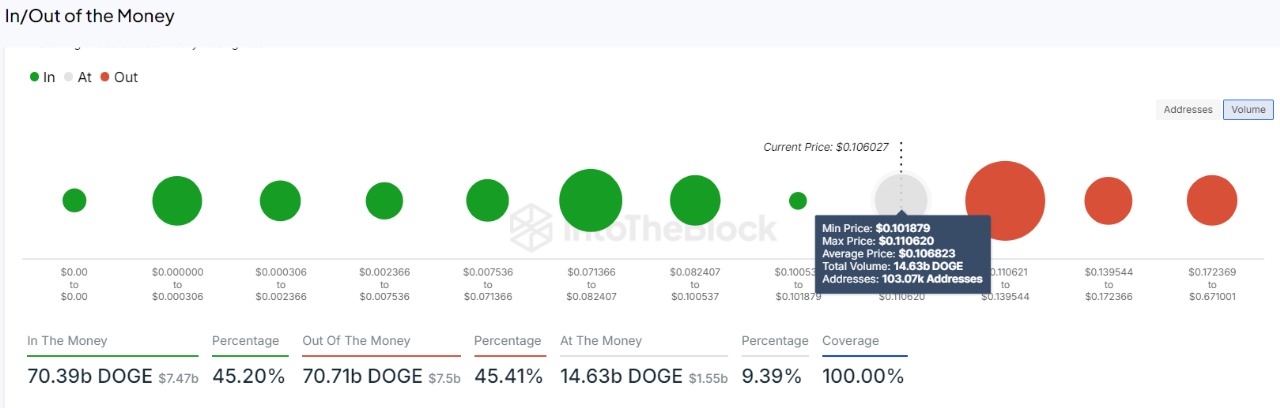Click the tiny green bubble left of the gray one

click(798, 200)
